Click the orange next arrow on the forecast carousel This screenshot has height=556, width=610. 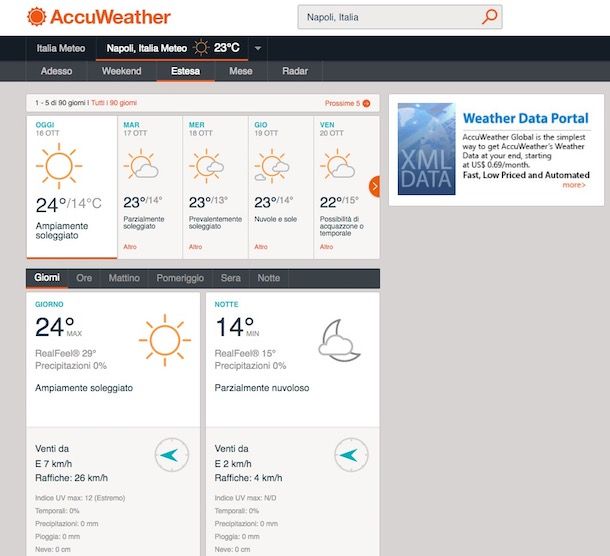point(374,187)
